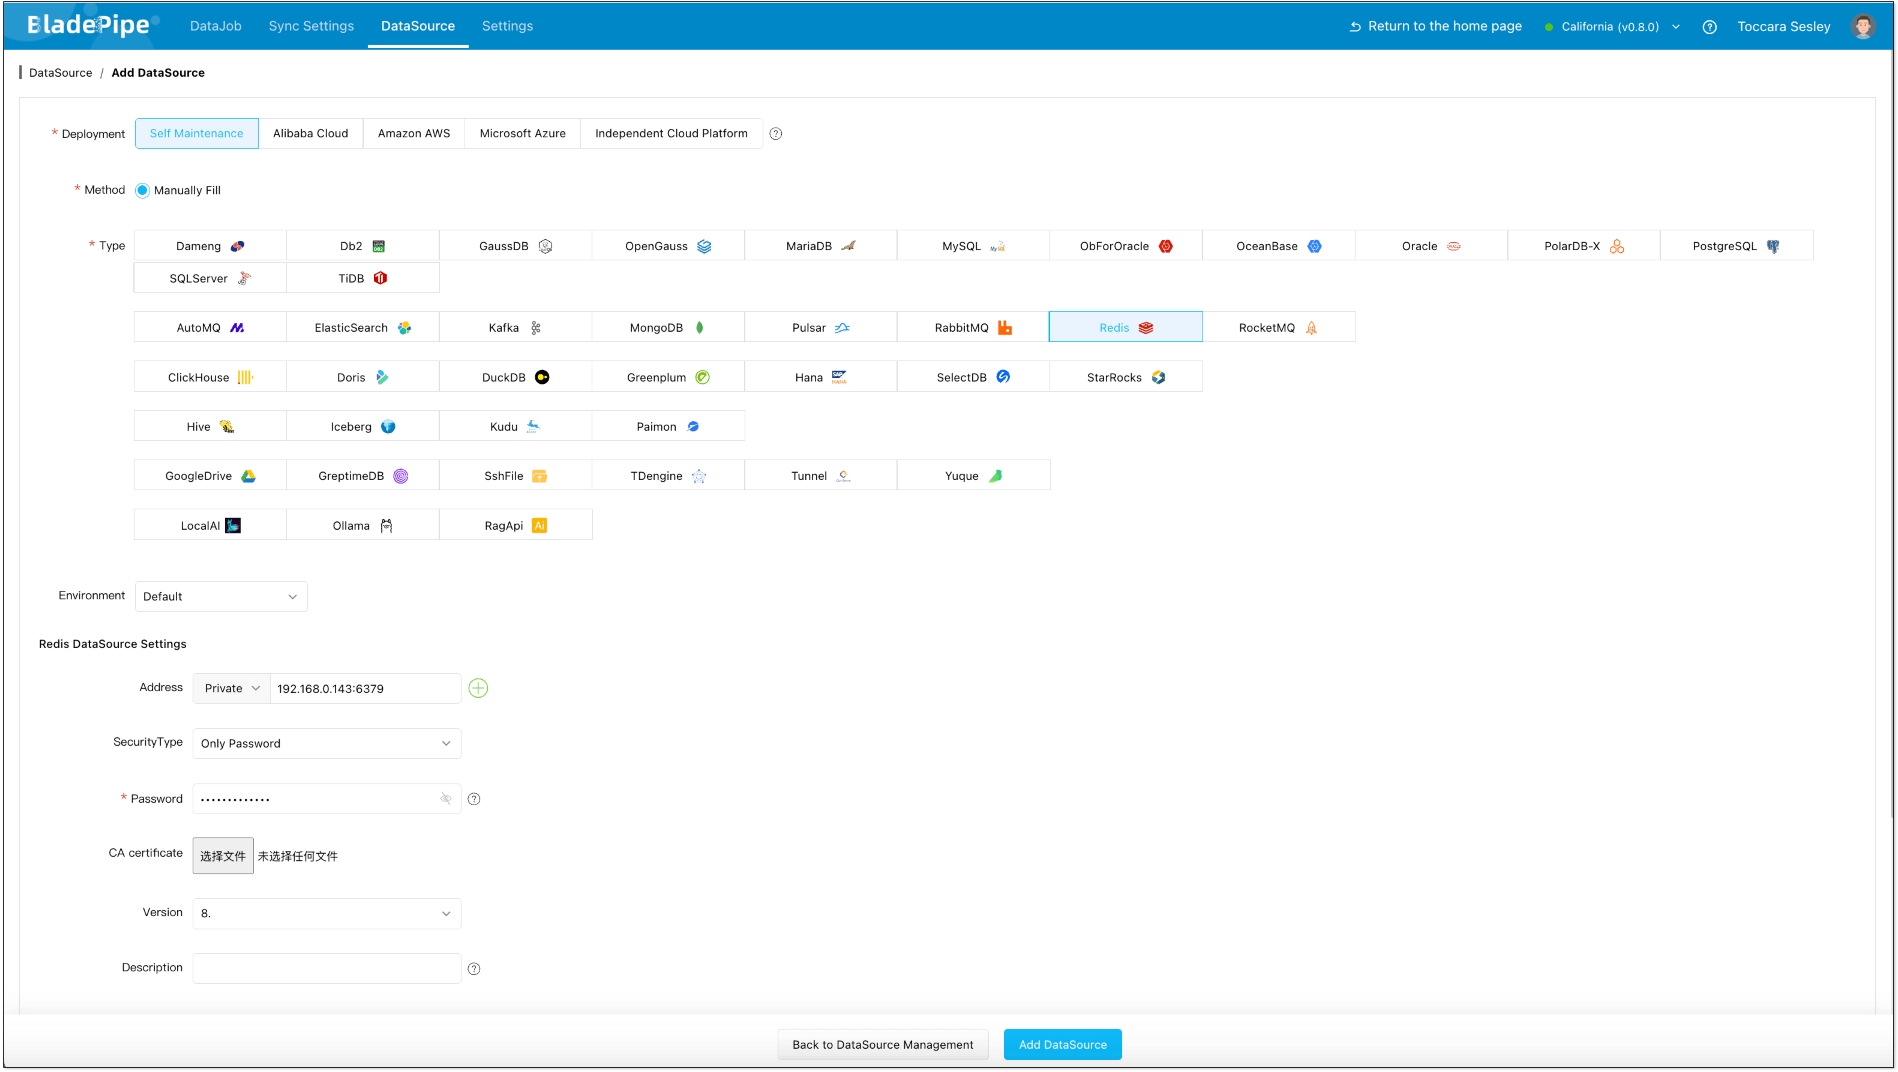The height and width of the screenshot is (1072, 1898).
Task: Click the green plus icon beside the address
Action: 478,688
